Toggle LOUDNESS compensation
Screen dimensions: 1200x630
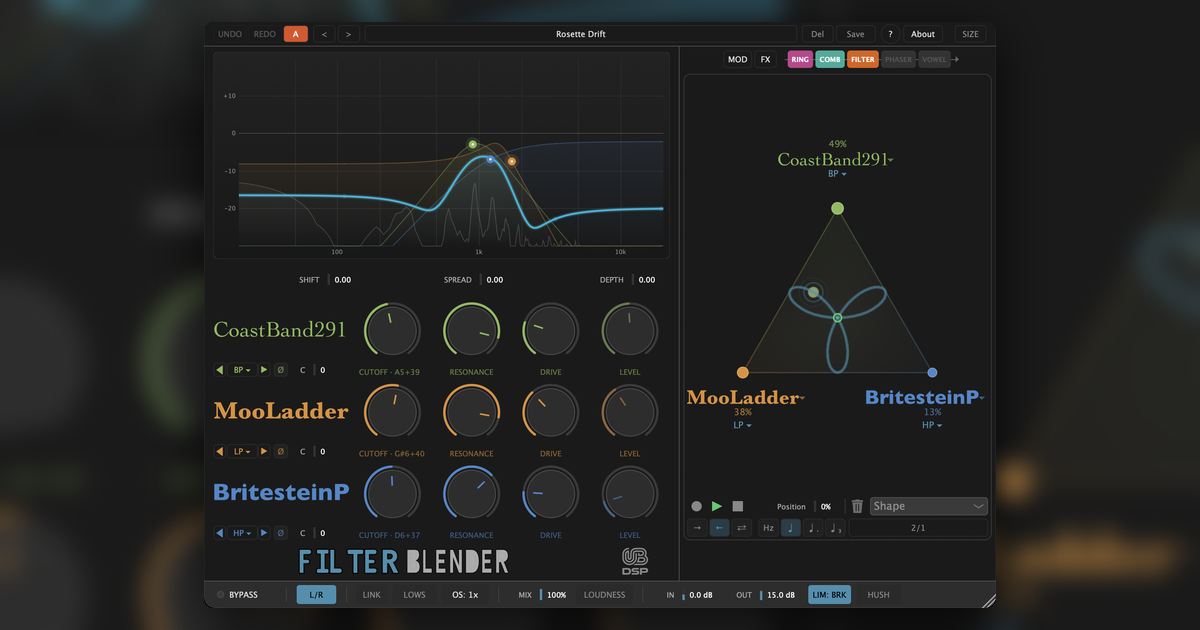coord(605,595)
